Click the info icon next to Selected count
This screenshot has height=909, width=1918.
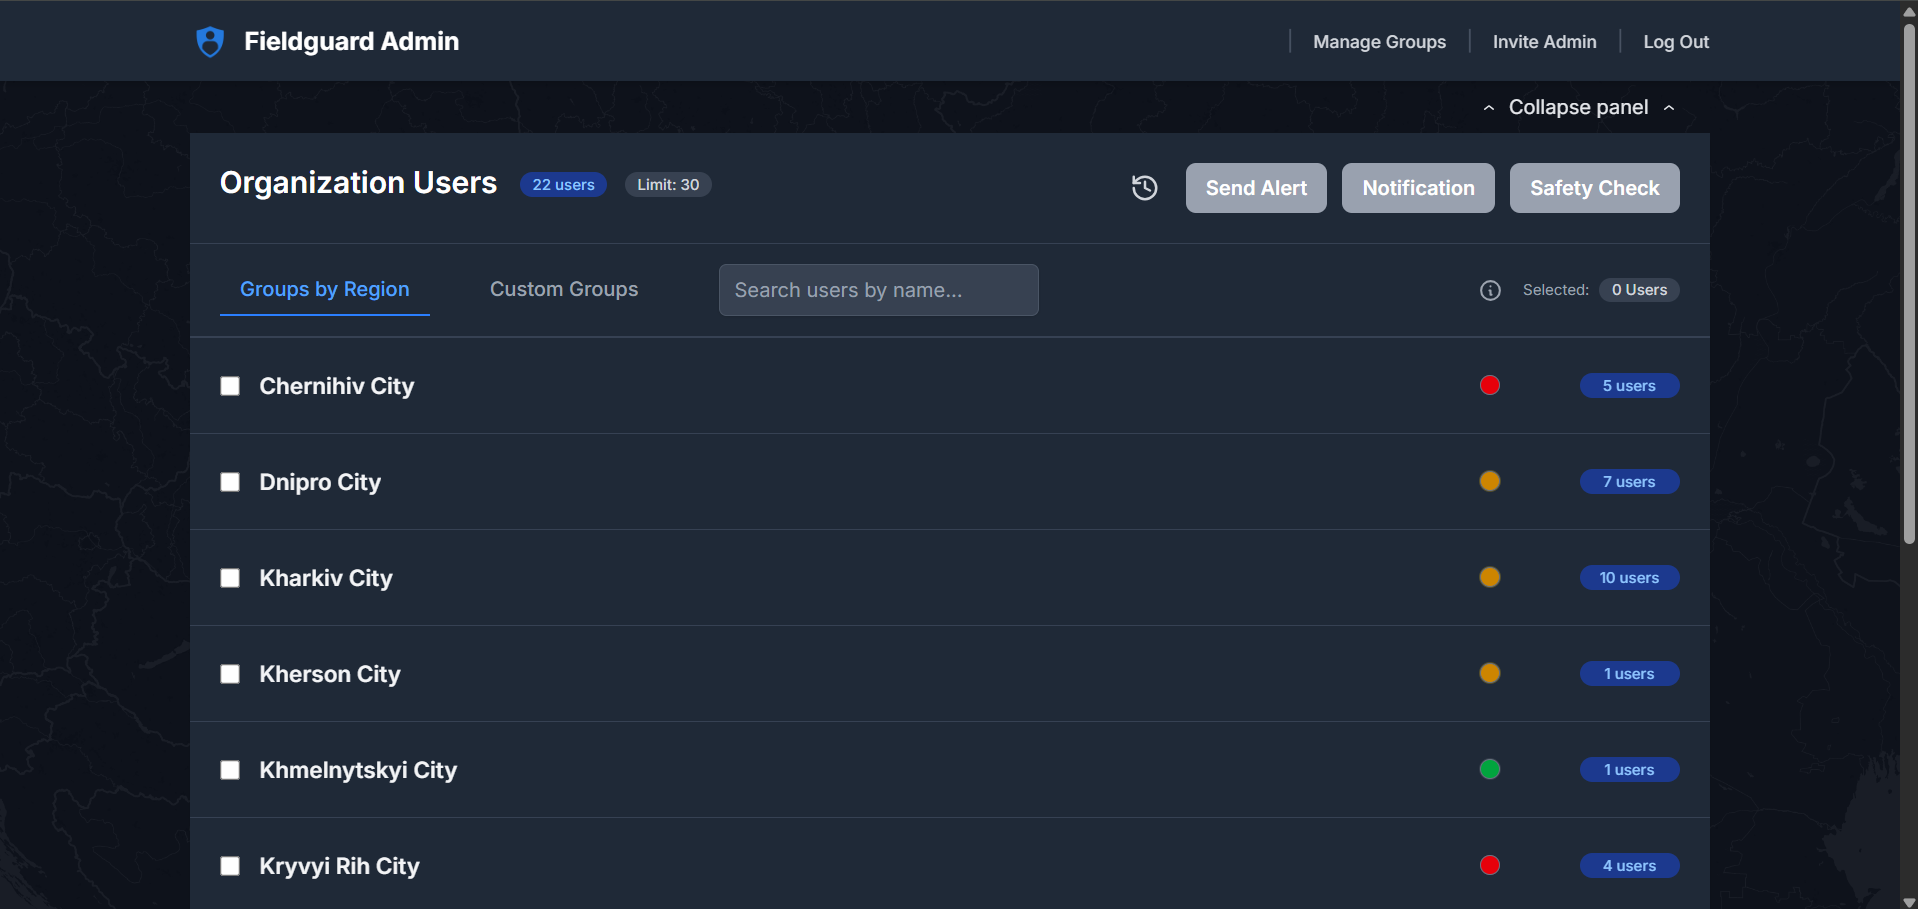click(x=1489, y=290)
